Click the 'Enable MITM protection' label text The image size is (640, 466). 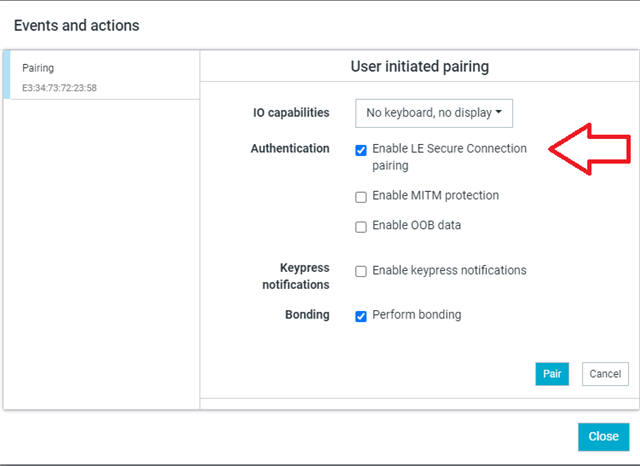(436, 195)
